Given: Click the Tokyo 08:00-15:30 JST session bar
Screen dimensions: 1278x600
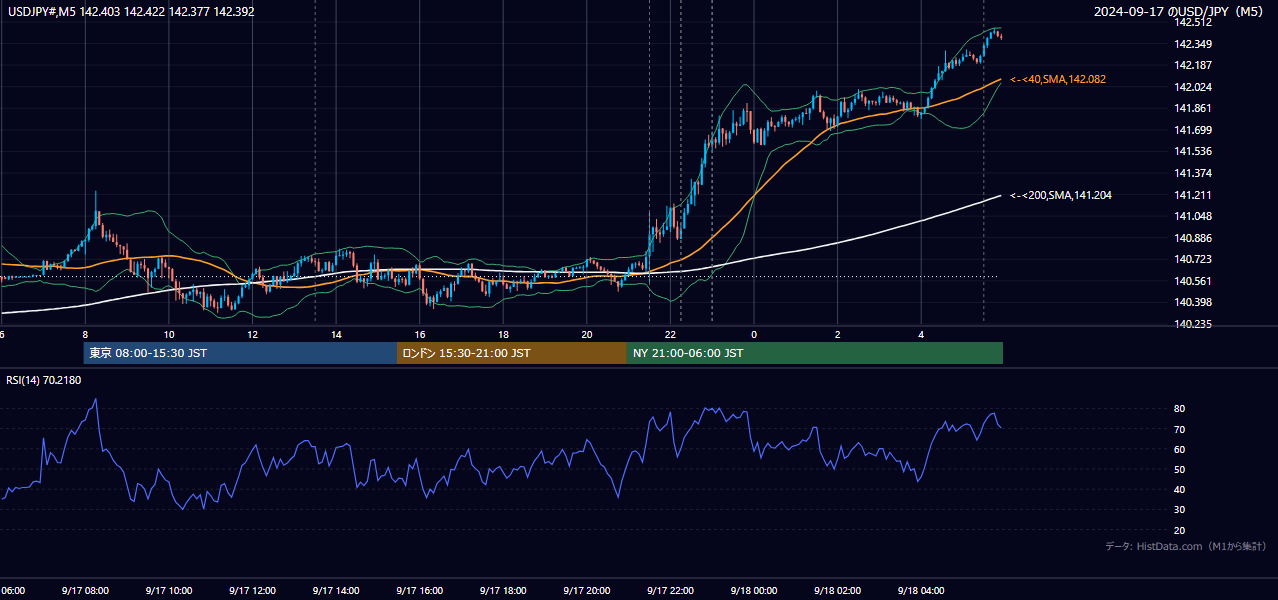Looking at the screenshot, I should (x=240, y=353).
